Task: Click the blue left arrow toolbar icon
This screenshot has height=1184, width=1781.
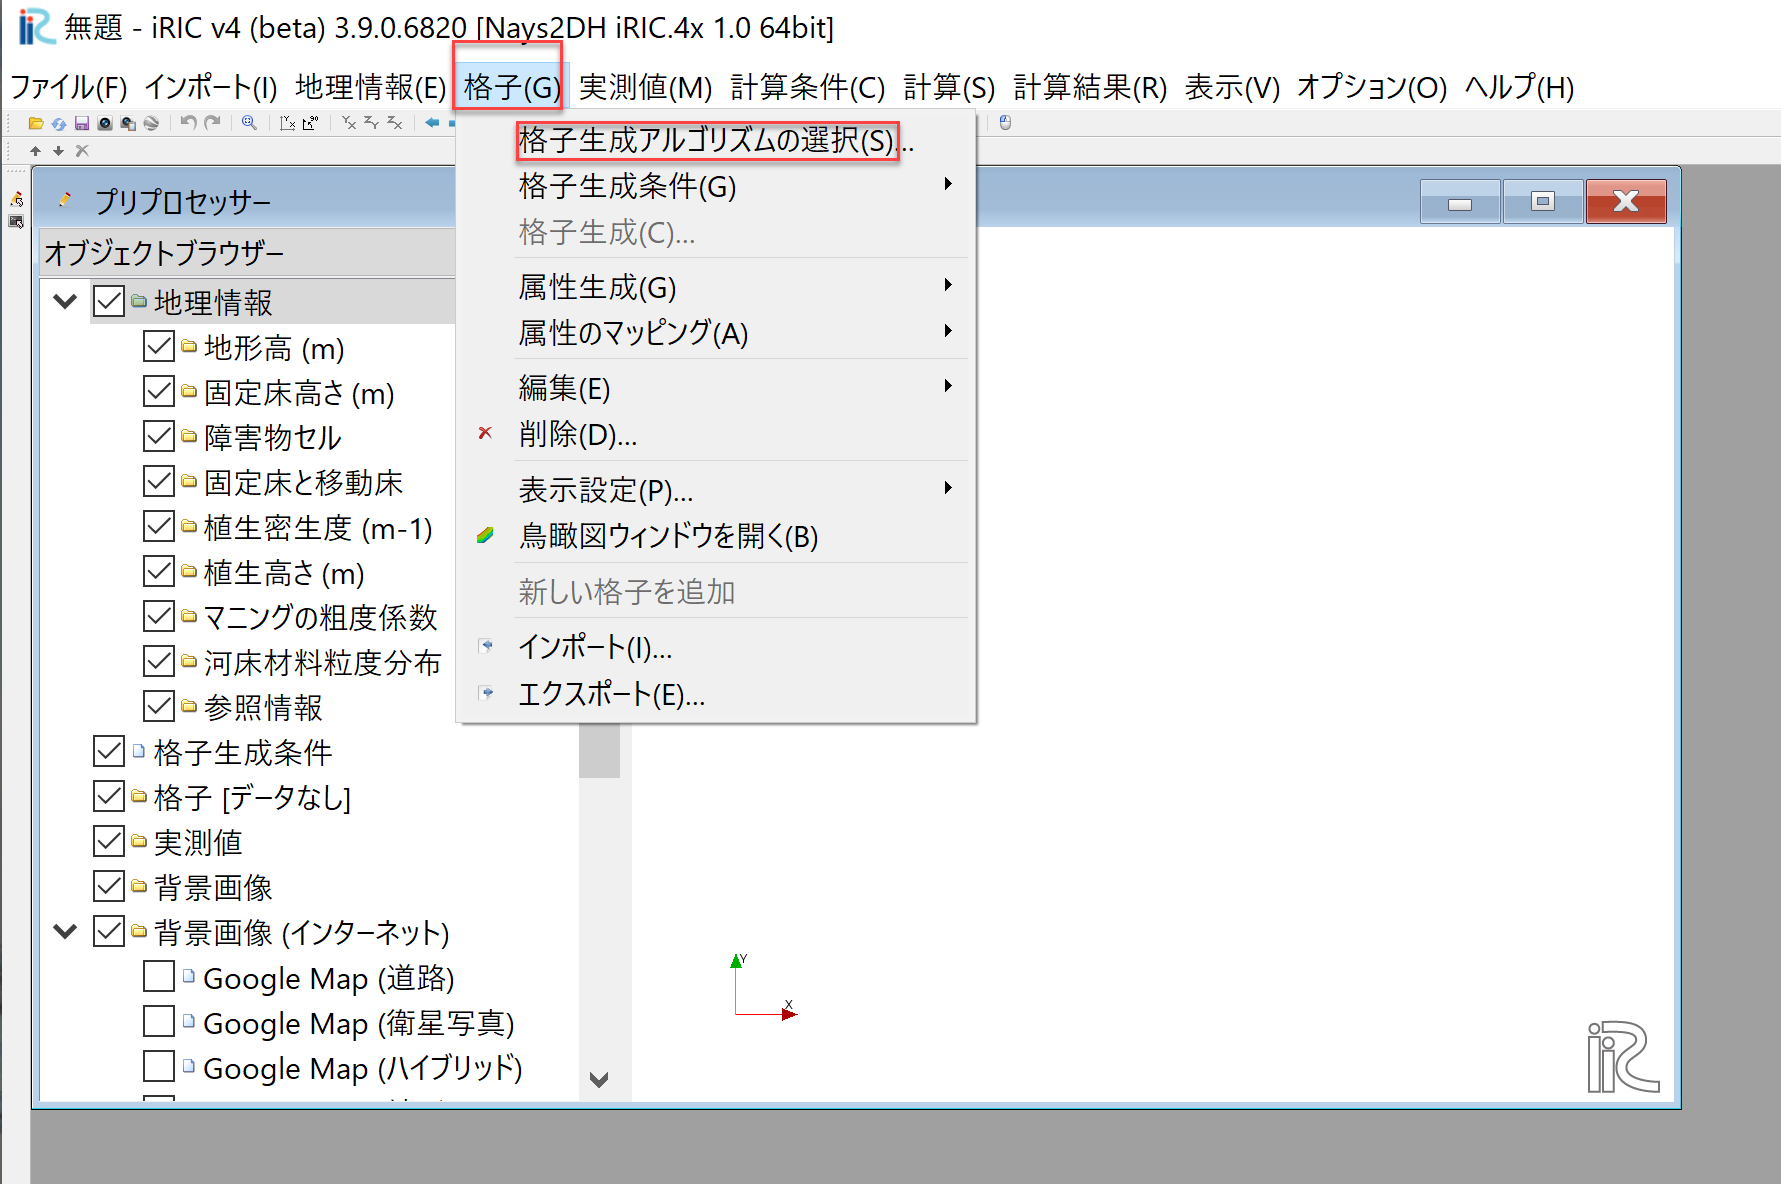Action: 432,123
